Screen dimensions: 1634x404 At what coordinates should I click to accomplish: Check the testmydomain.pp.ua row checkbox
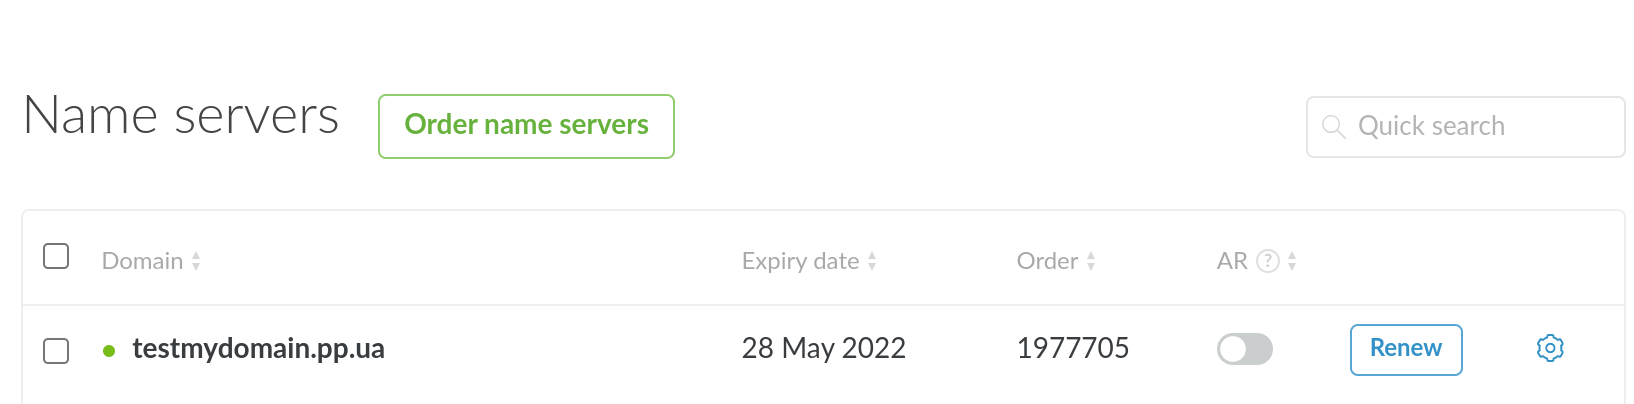click(56, 351)
